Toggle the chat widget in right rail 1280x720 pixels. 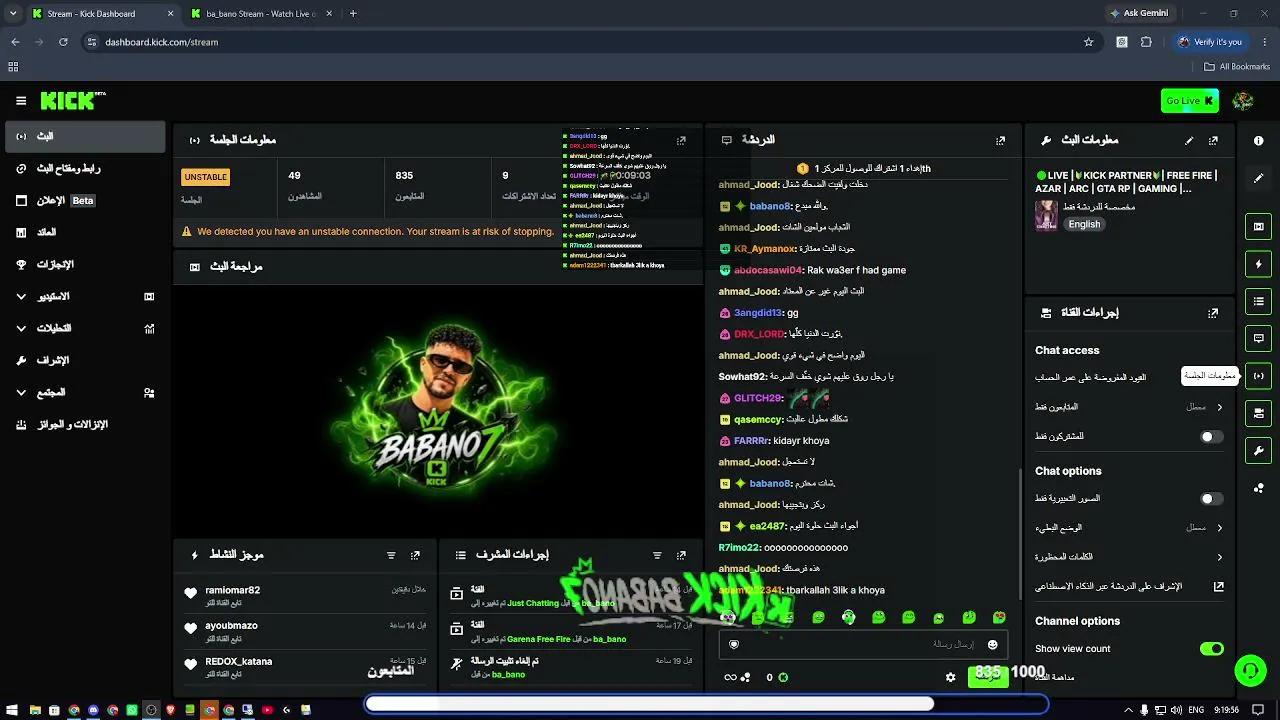[x=1258, y=338]
